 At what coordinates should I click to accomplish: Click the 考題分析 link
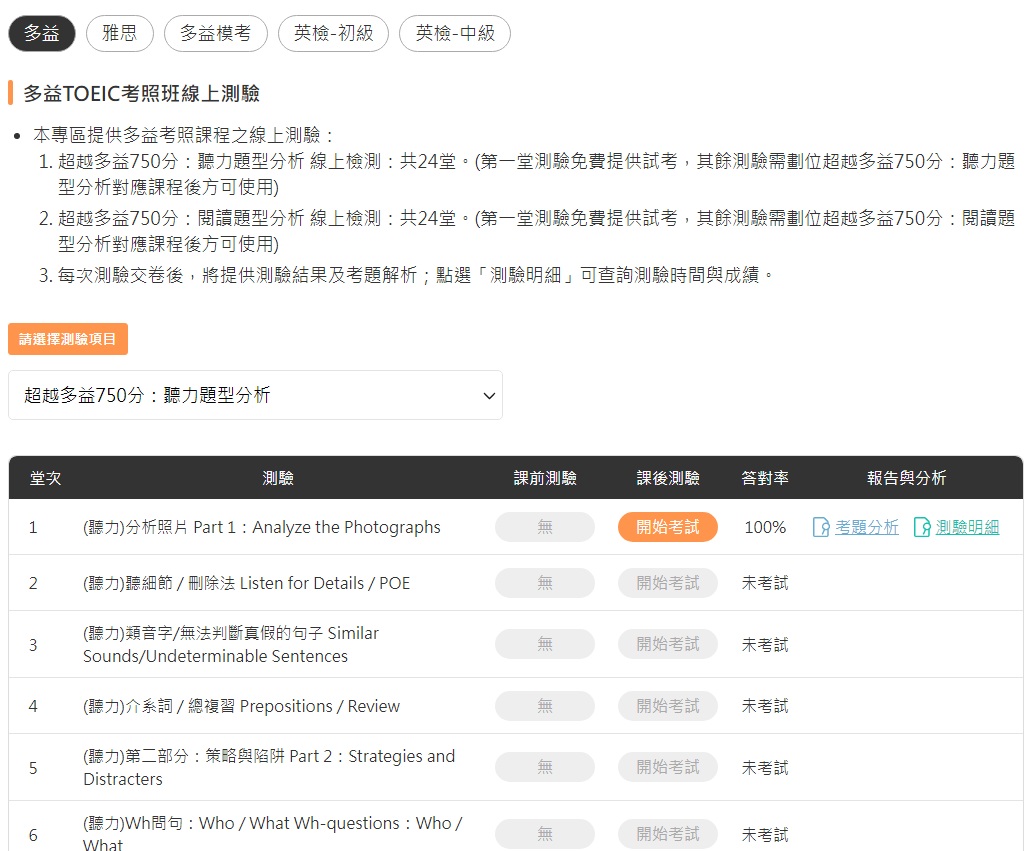pyautogui.click(x=866, y=527)
